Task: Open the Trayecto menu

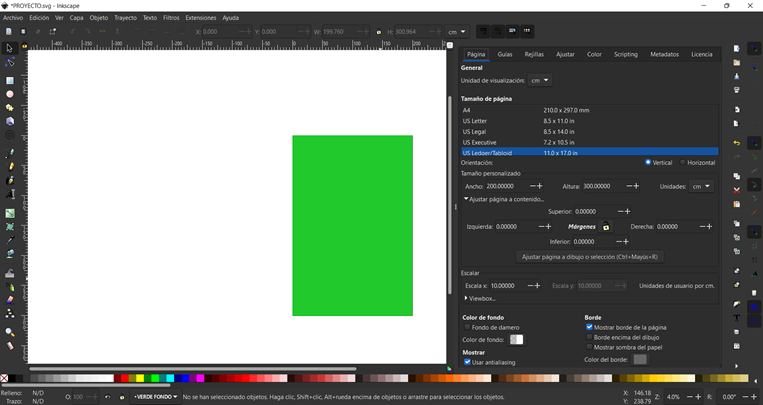Action: (126, 18)
